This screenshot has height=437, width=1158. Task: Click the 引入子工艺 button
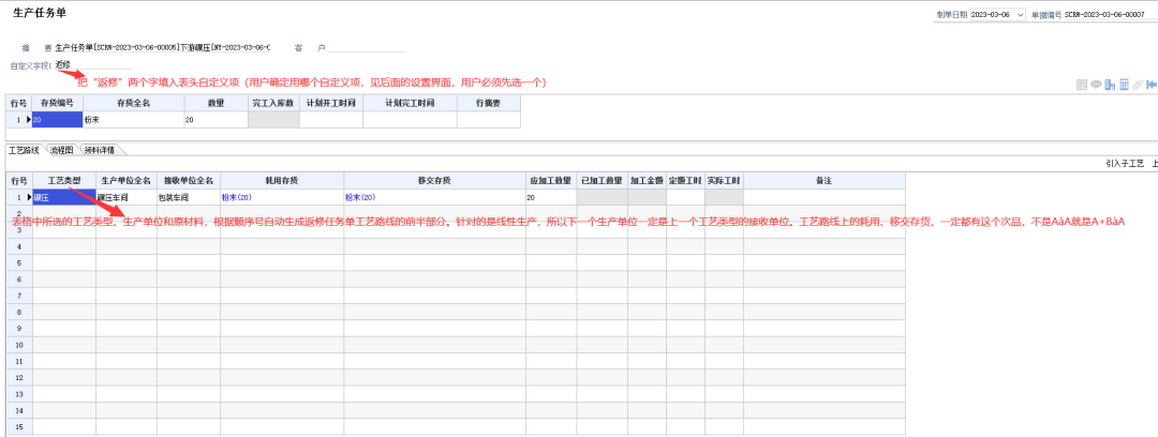(x=1124, y=162)
